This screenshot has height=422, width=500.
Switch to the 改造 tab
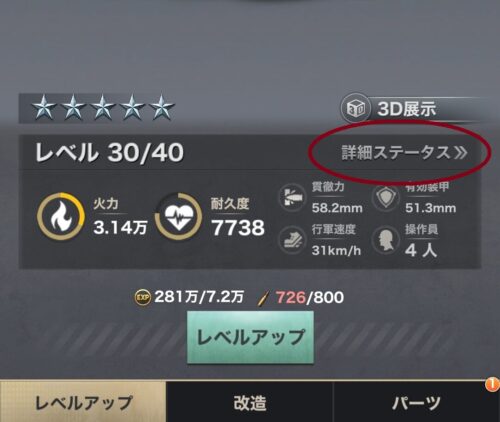(x=250, y=402)
